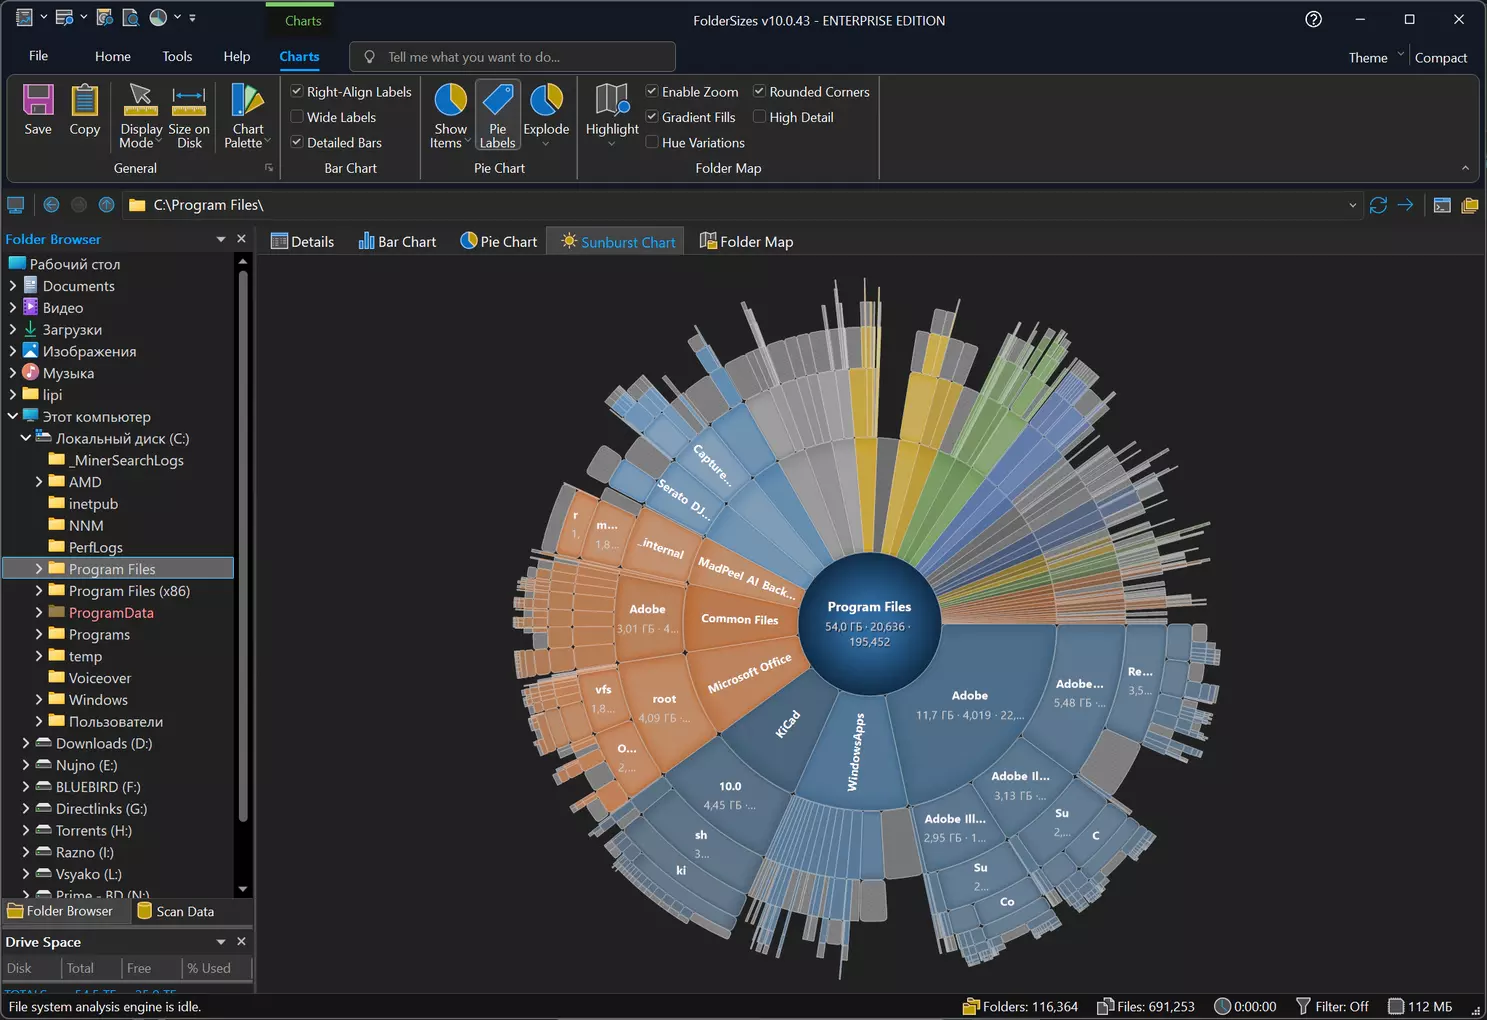Expand the Program Files (x86) tree node
The image size is (1487, 1020).
(x=39, y=591)
